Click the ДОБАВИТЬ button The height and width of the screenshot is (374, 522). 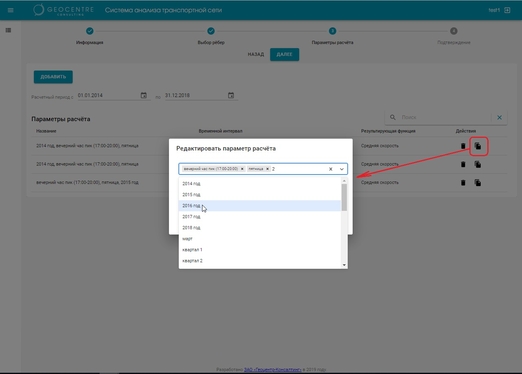coord(53,77)
